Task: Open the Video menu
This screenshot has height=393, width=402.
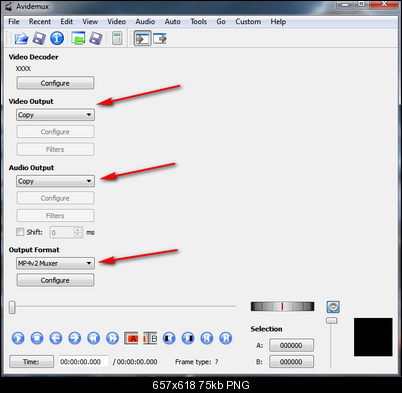Action: click(x=116, y=22)
